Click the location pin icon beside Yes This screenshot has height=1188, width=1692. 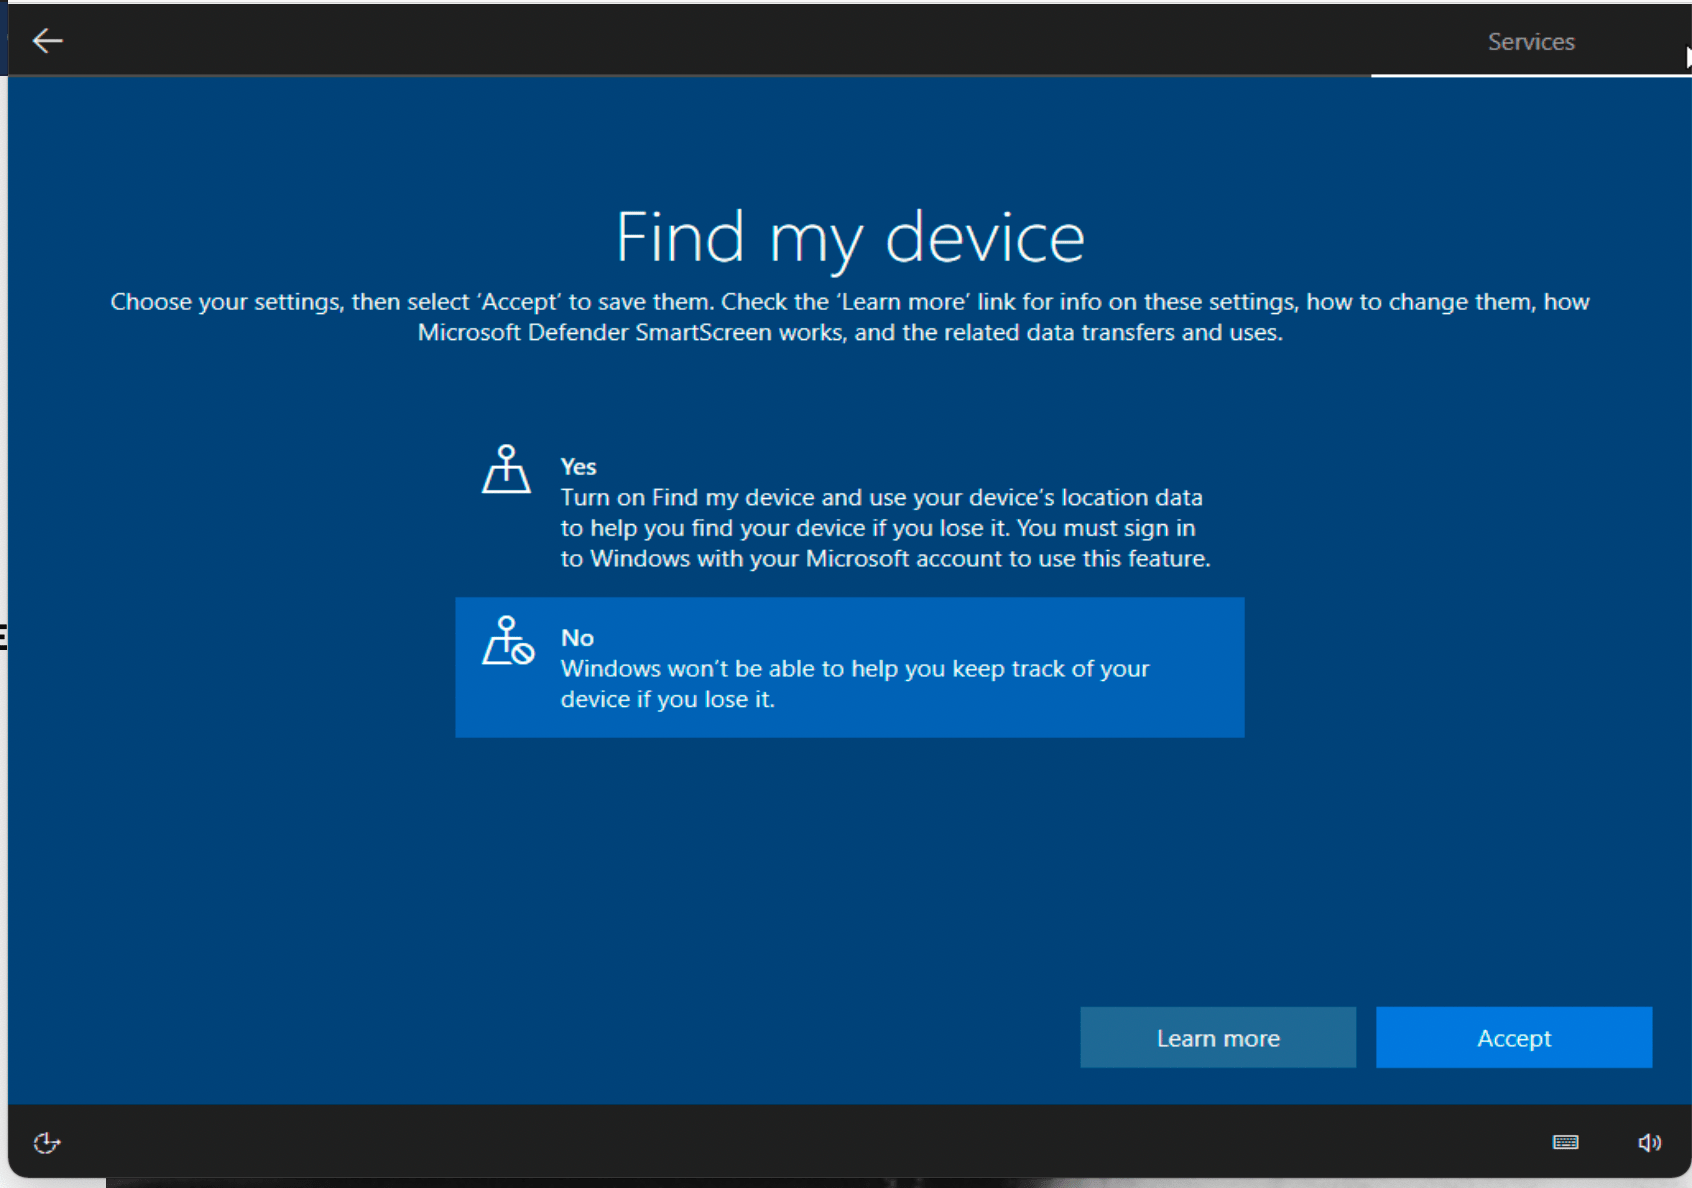[506, 468]
